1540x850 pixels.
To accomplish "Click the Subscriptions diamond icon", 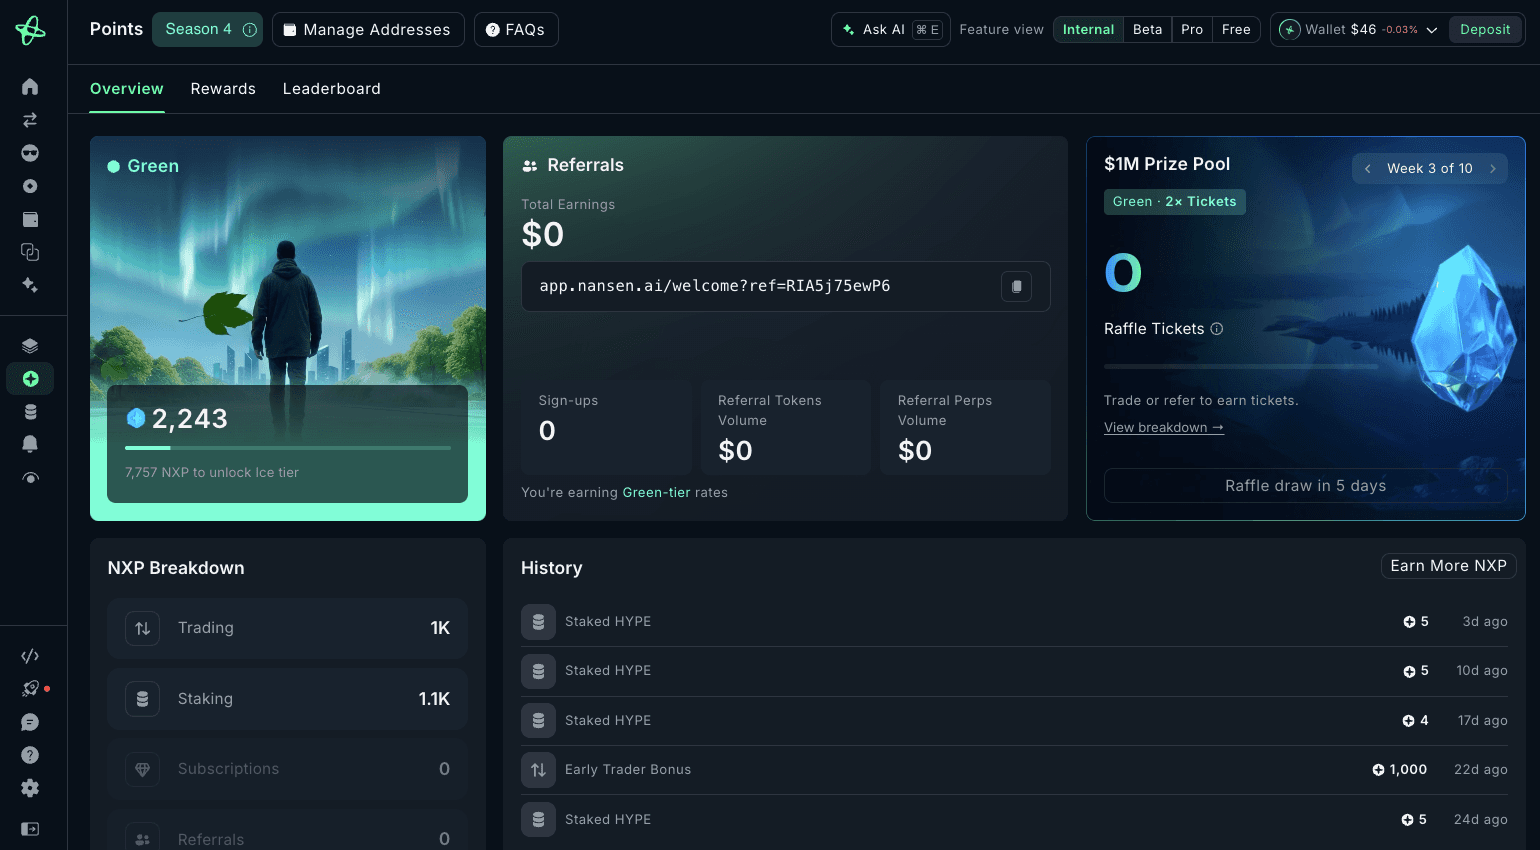I will [142, 769].
